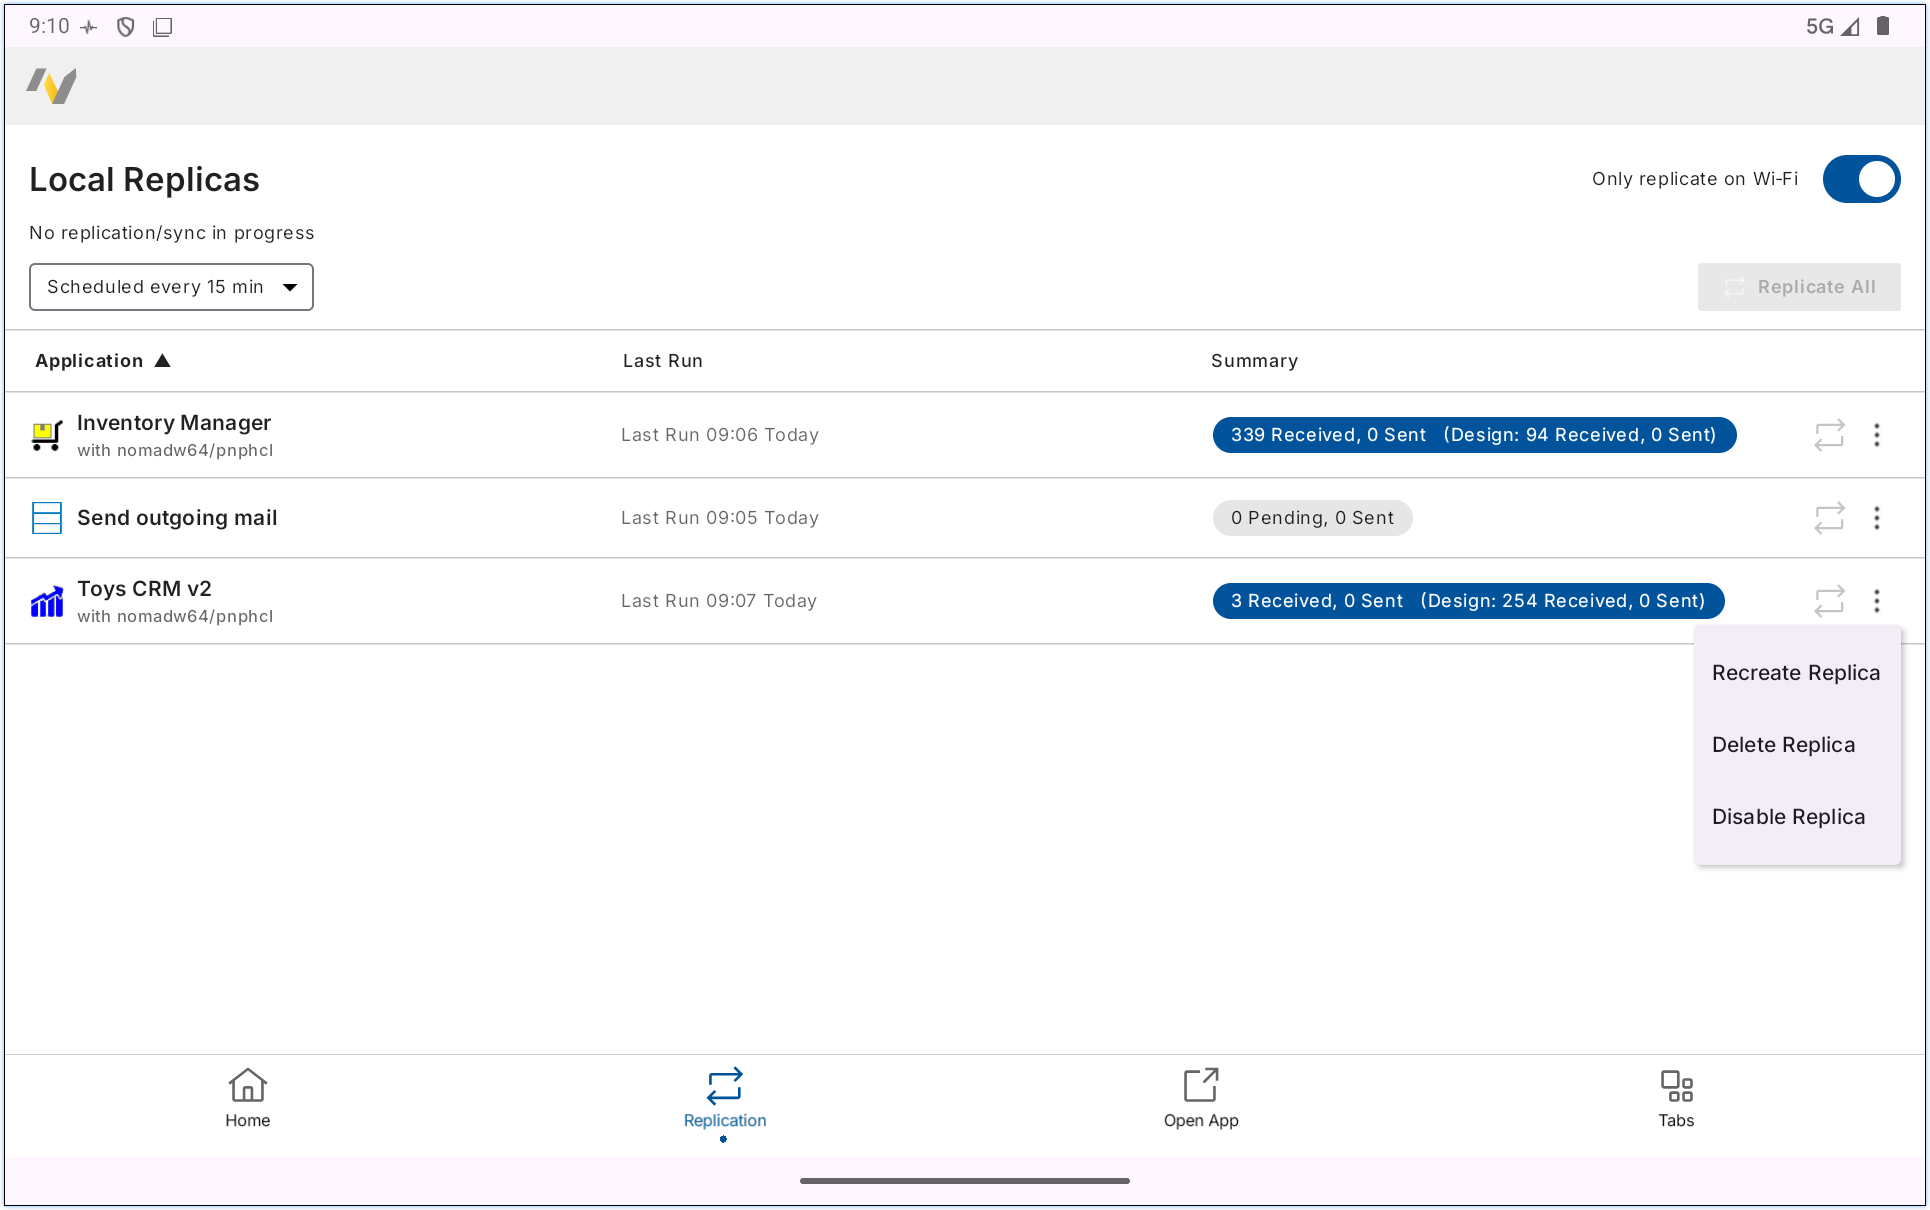
Task: Click the Local Replicas heading
Action: [144, 180]
